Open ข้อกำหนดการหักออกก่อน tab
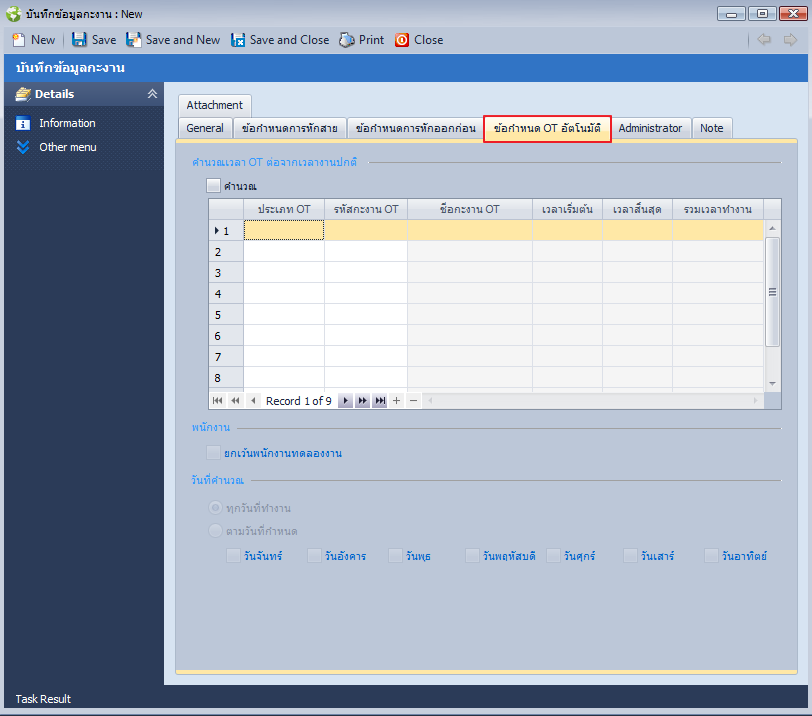The width and height of the screenshot is (812, 716). click(415, 128)
